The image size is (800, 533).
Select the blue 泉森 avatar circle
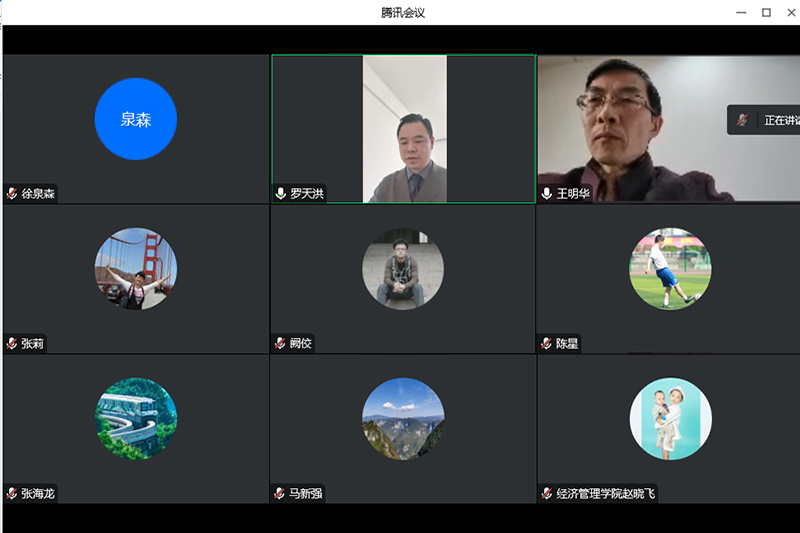click(x=136, y=119)
